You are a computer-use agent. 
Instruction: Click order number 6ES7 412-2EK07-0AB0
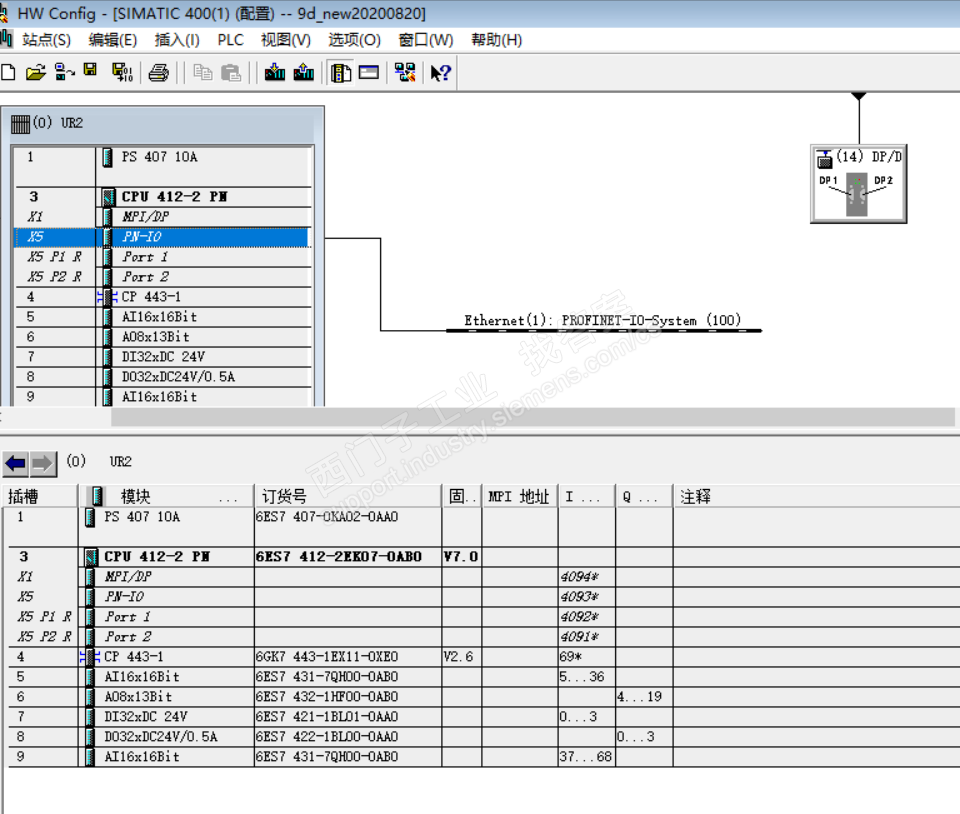click(x=339, y=557)
